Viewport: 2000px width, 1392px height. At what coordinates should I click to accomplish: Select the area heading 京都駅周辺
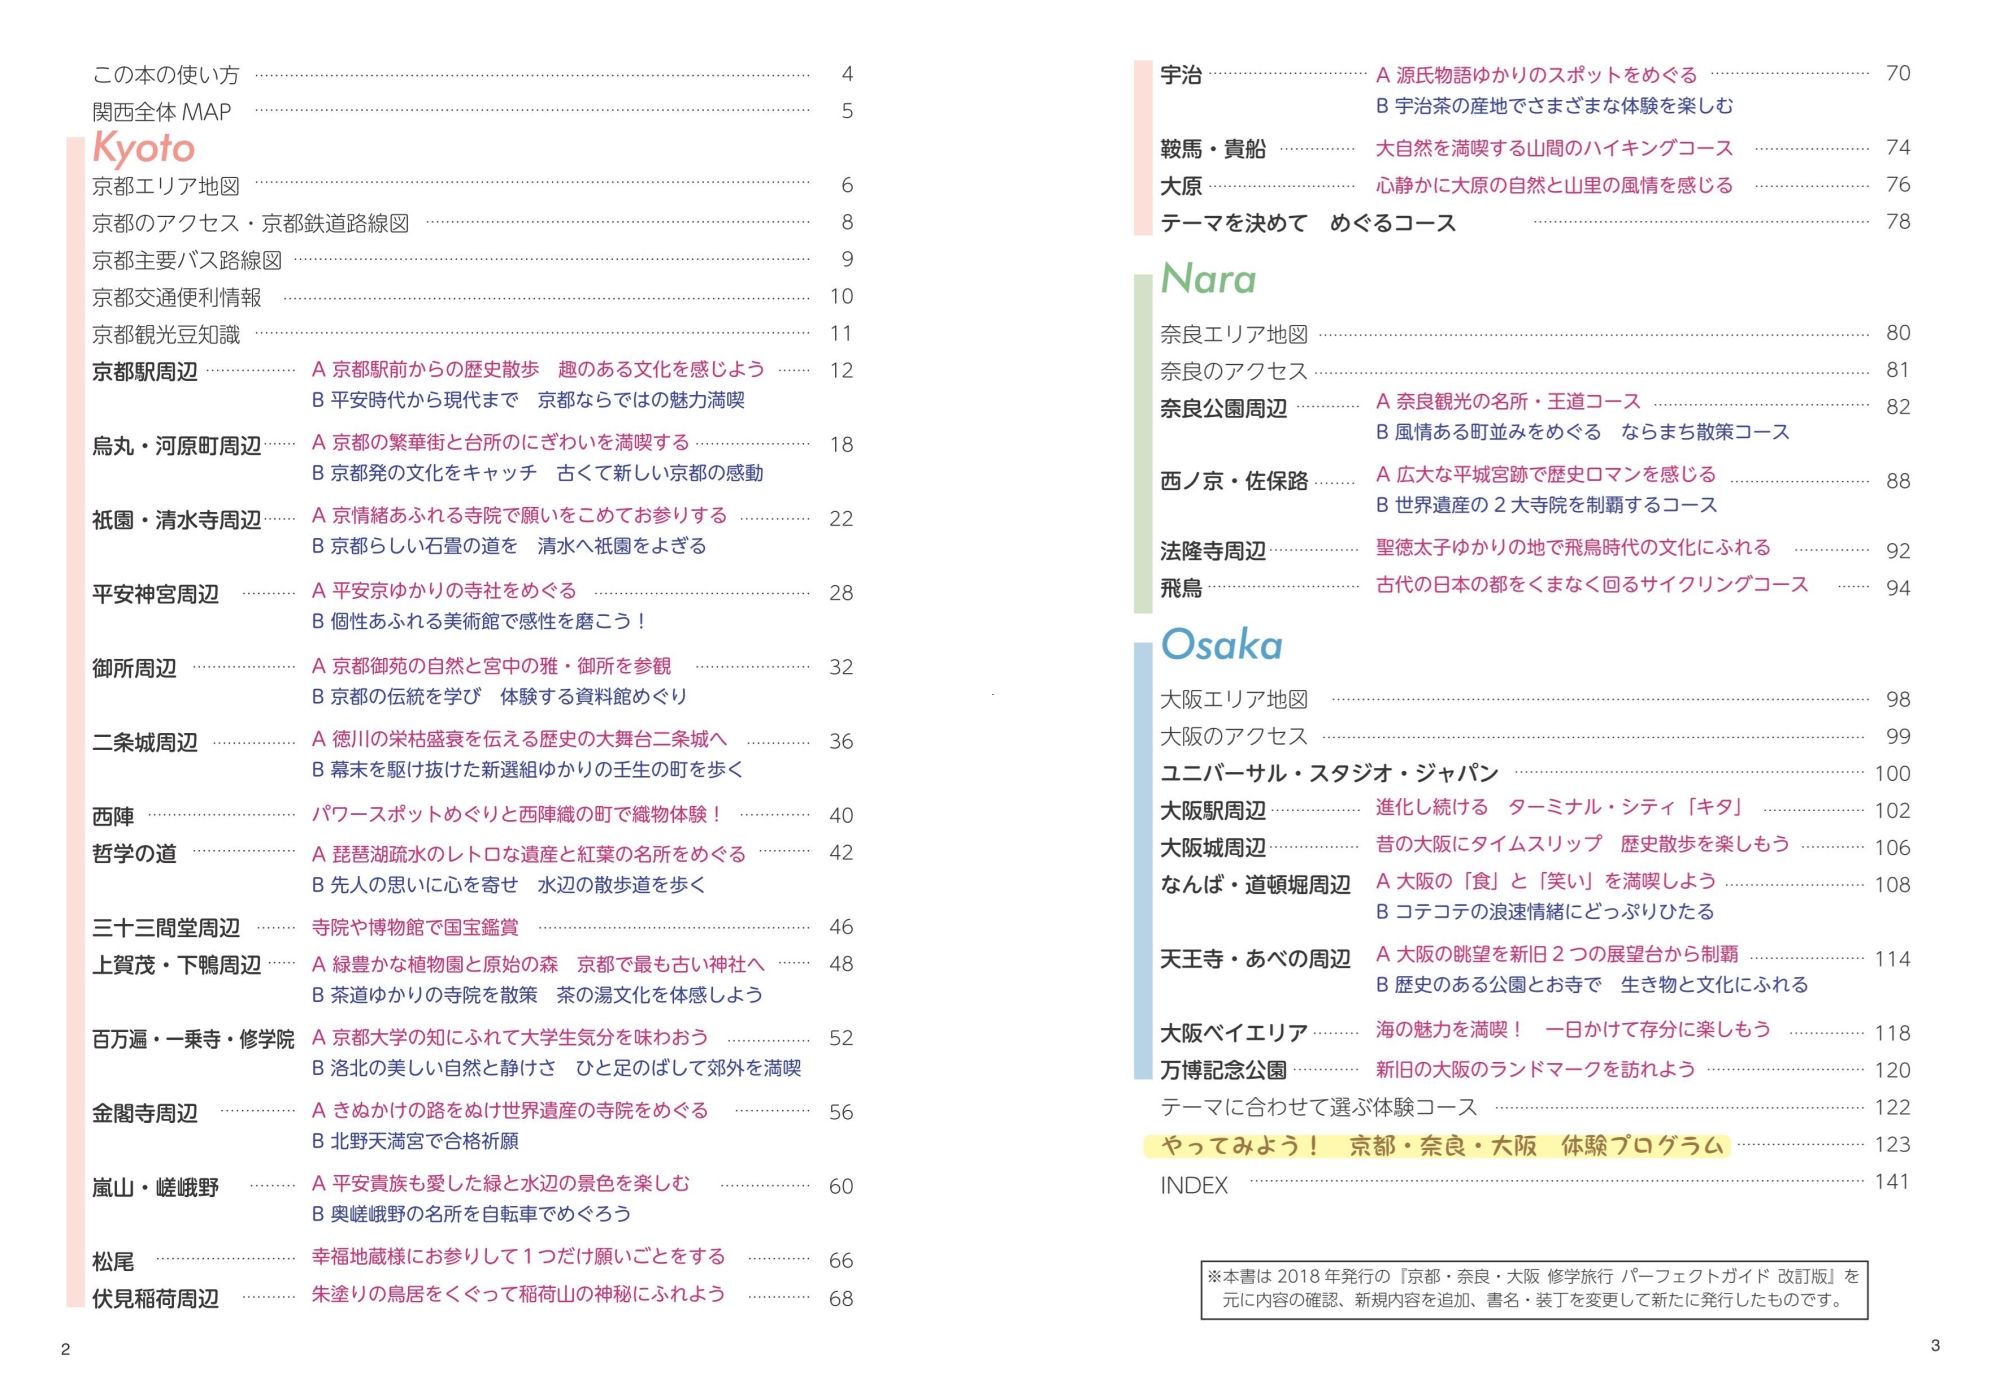[145, 372]
